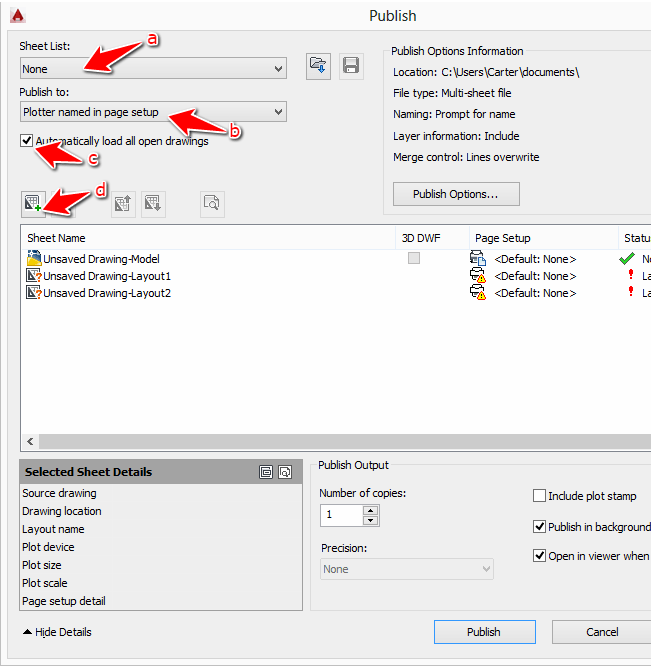Uncheck Open in viewer when done

click(x=539, y=556)
